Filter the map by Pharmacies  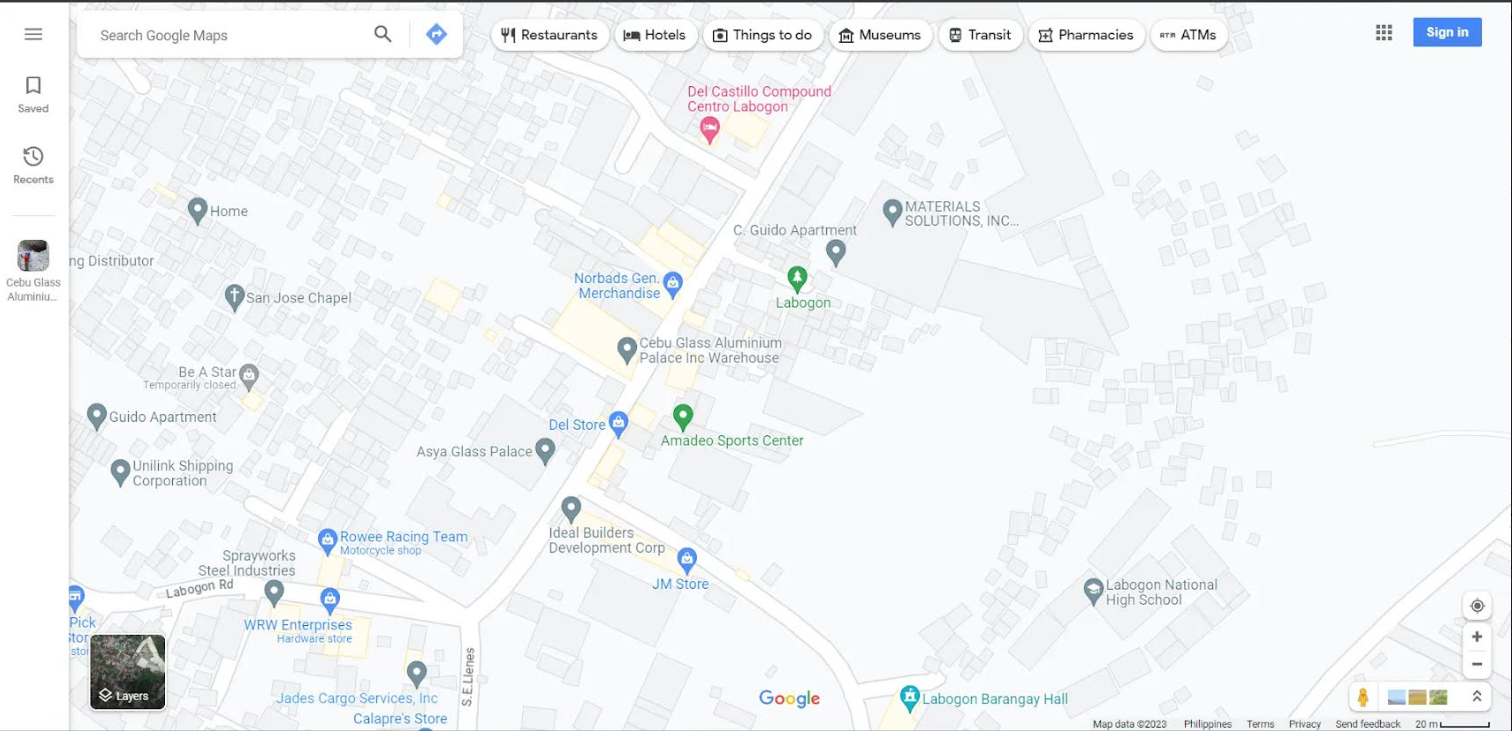[1086, 35]
